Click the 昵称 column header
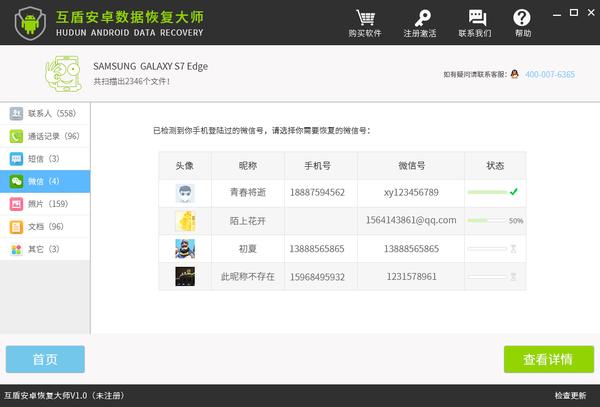The width and height of the screenshot is (600, 407). (x=248, y=166)
